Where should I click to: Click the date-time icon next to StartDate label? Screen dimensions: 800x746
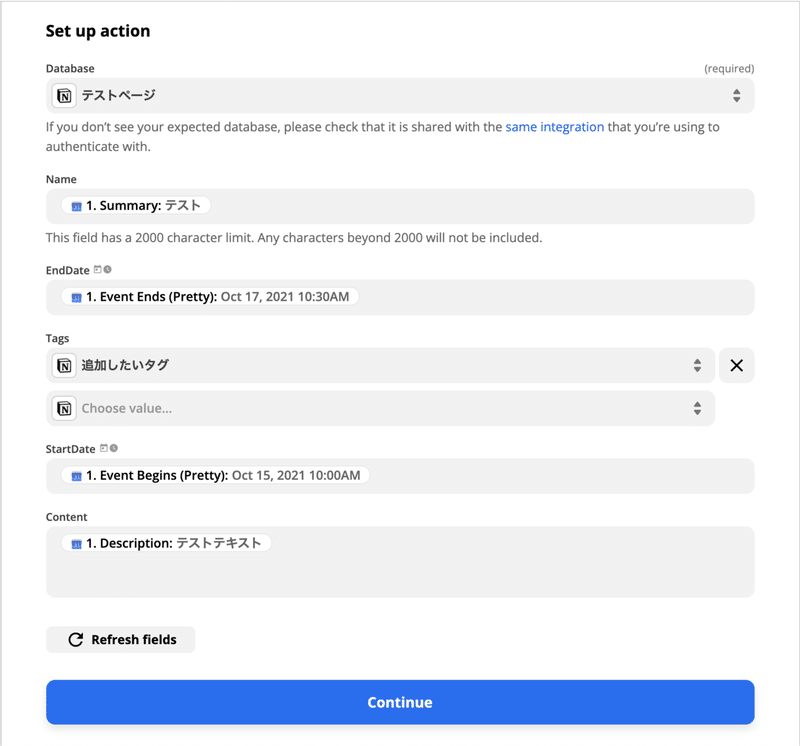109,449
